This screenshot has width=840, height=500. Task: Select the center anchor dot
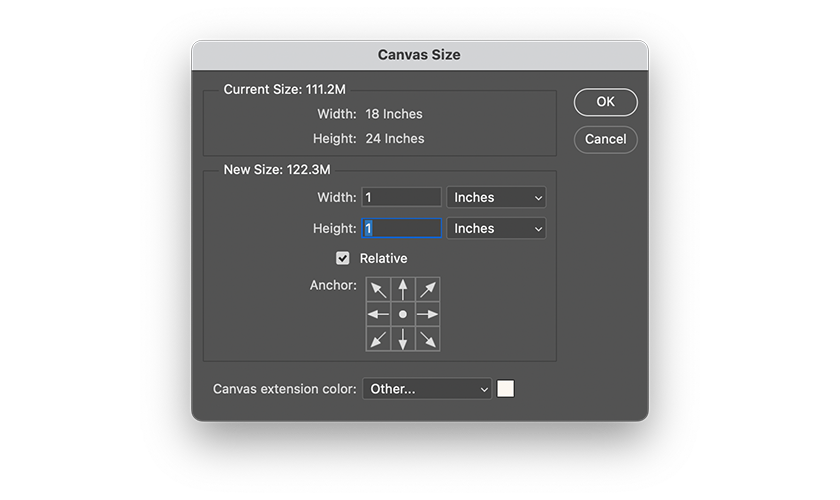pos(403,314)
